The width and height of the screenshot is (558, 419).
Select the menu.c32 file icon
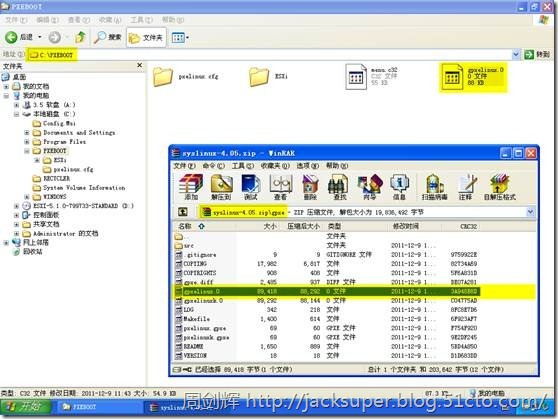coord(356,77)
